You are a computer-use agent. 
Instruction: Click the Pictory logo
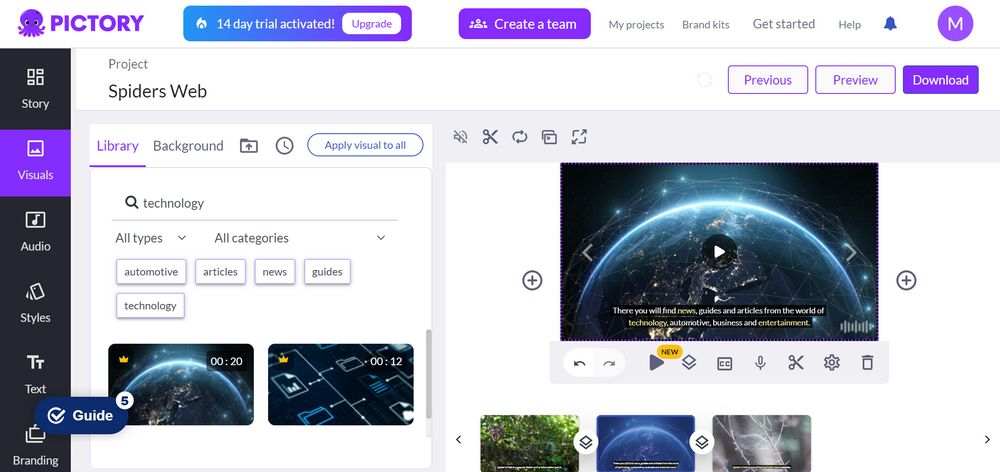(x=81, y=24)
